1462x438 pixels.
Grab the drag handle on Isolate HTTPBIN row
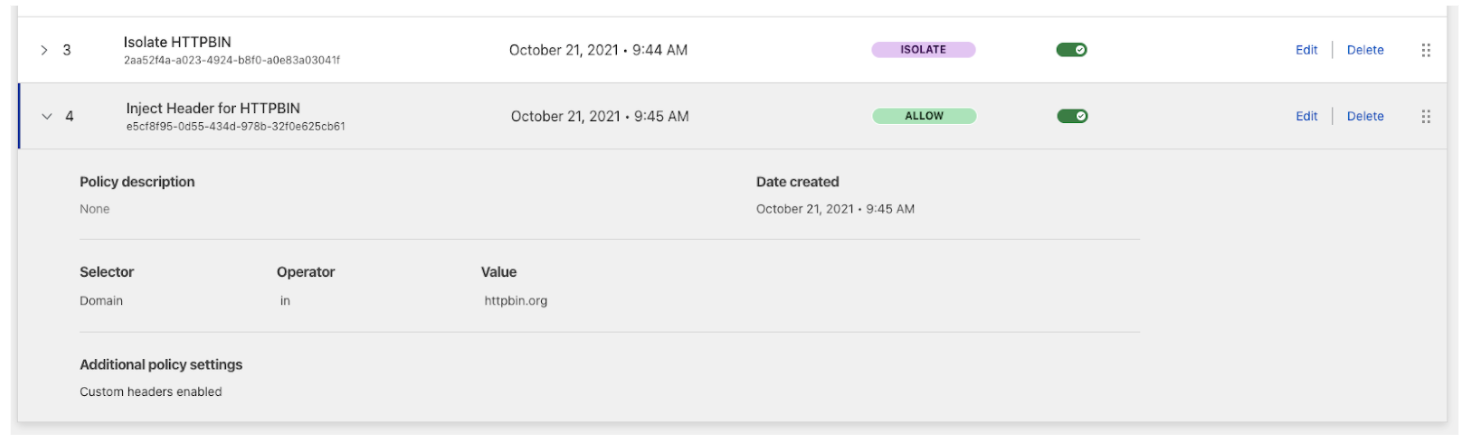pos(1426,50)
